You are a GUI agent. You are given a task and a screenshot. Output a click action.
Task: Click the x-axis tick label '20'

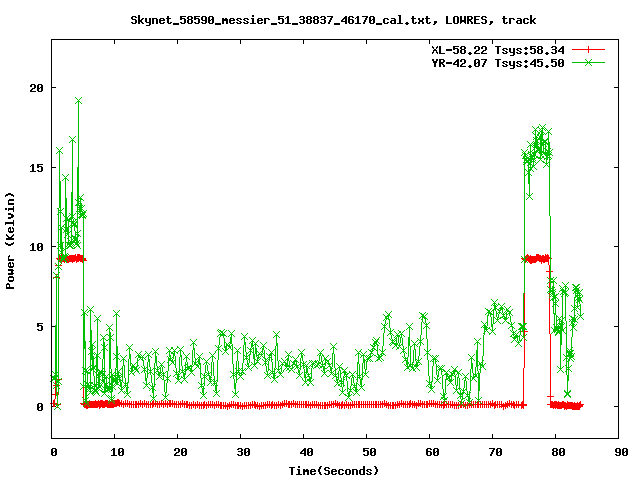tap(180, 452)
